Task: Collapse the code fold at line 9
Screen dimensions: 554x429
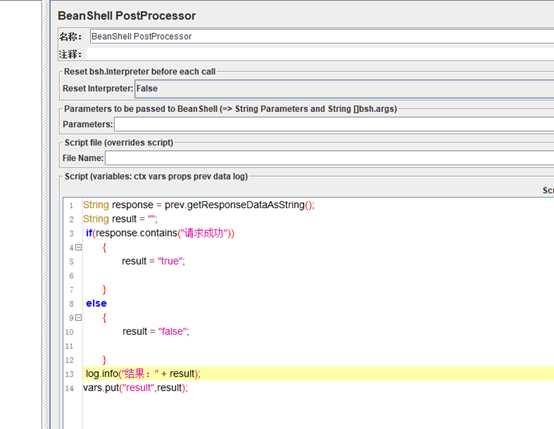Action: 78,318
